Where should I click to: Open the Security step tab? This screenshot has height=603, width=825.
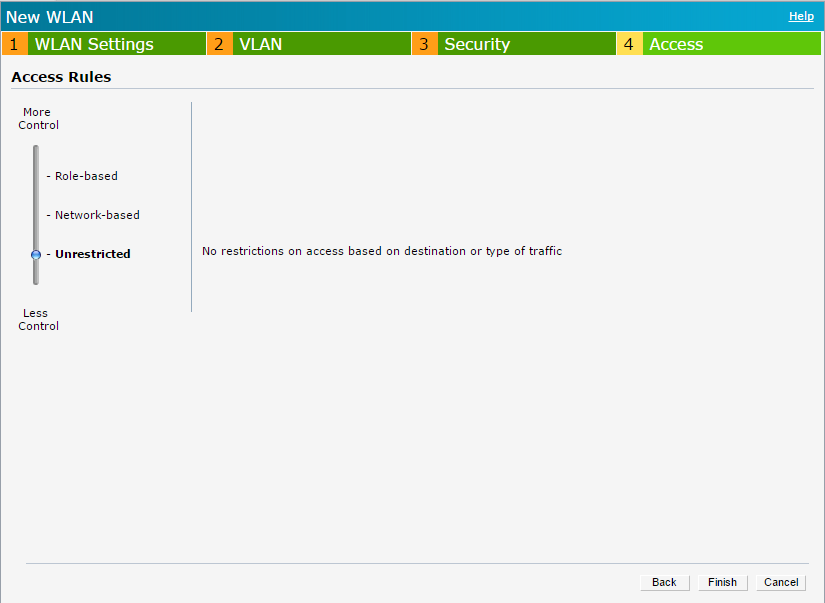tap(477, 44)
